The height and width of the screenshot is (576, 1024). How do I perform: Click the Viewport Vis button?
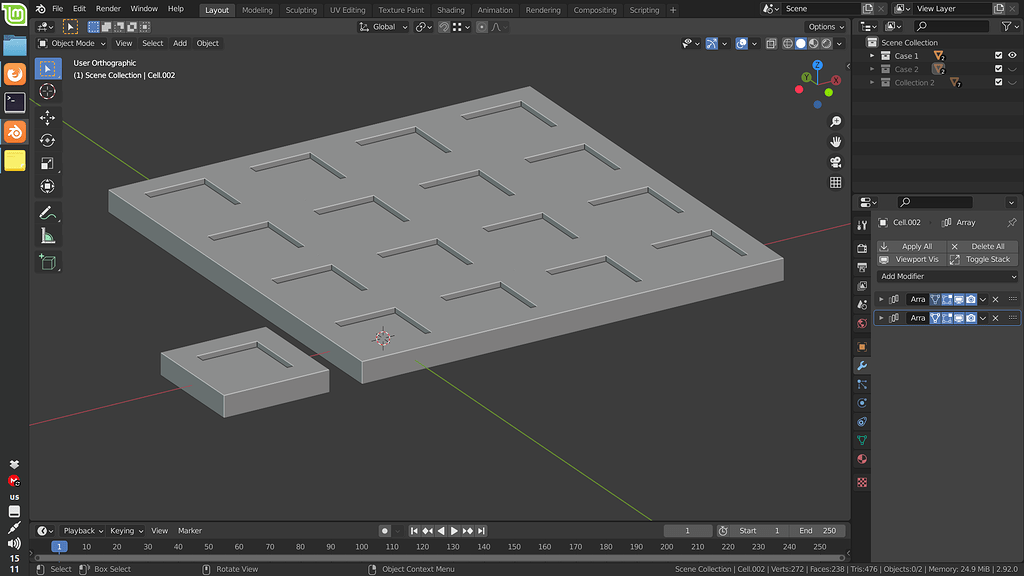coord(911,259)
